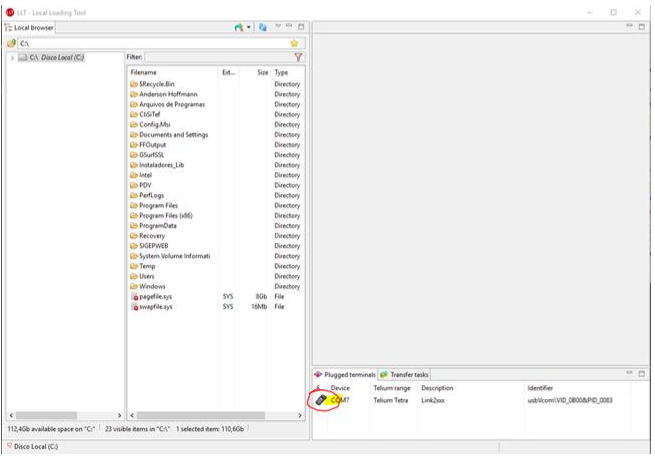Click the folder icon beside the C:\ path
The width and height of the screenshot is (655, 457).
click(12, 43)
